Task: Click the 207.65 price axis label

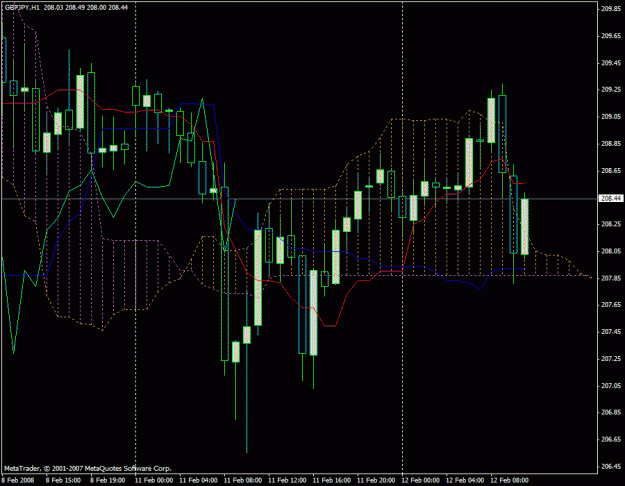Action: (x=611, y=305)
